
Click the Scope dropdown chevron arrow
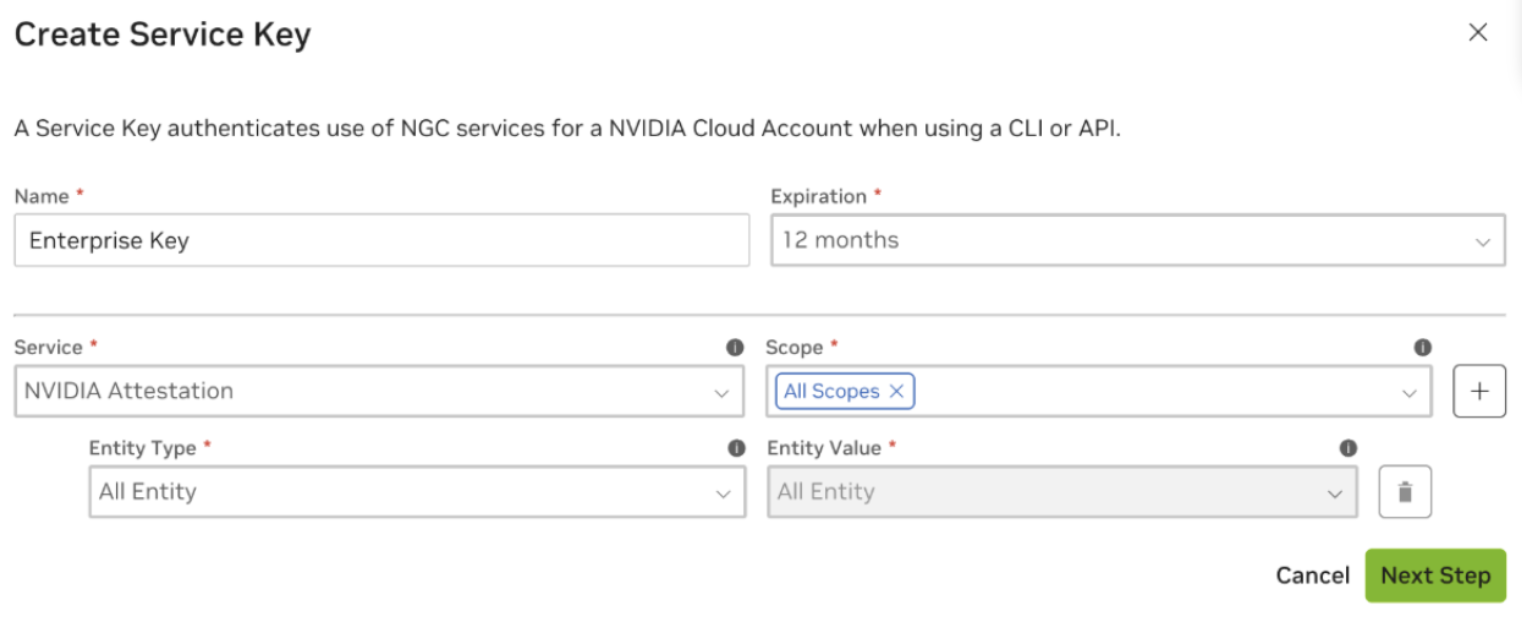tap(1409, 393)
